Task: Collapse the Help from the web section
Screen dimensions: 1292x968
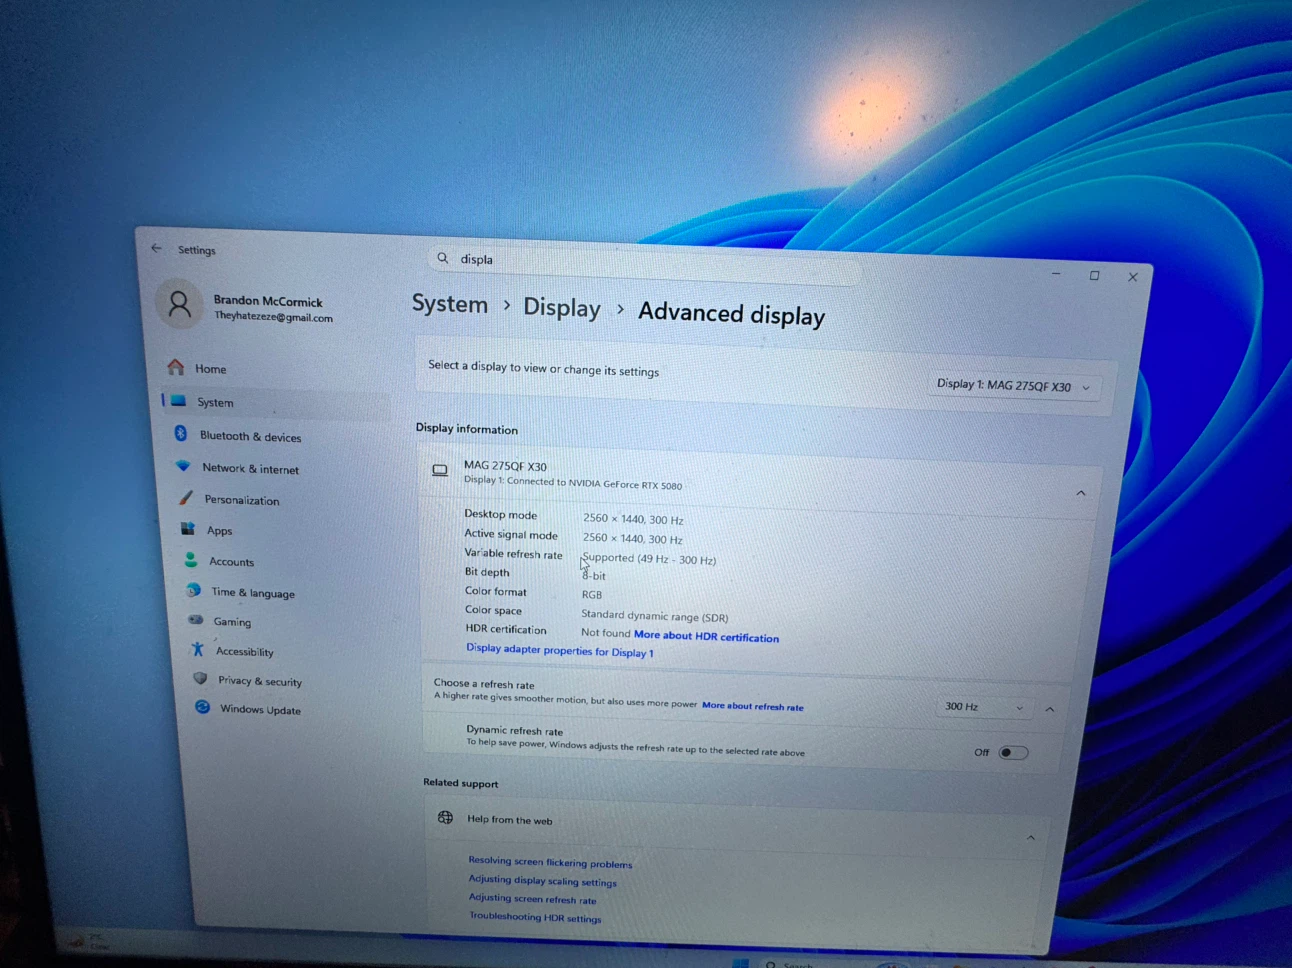Action: [1031, 837]
